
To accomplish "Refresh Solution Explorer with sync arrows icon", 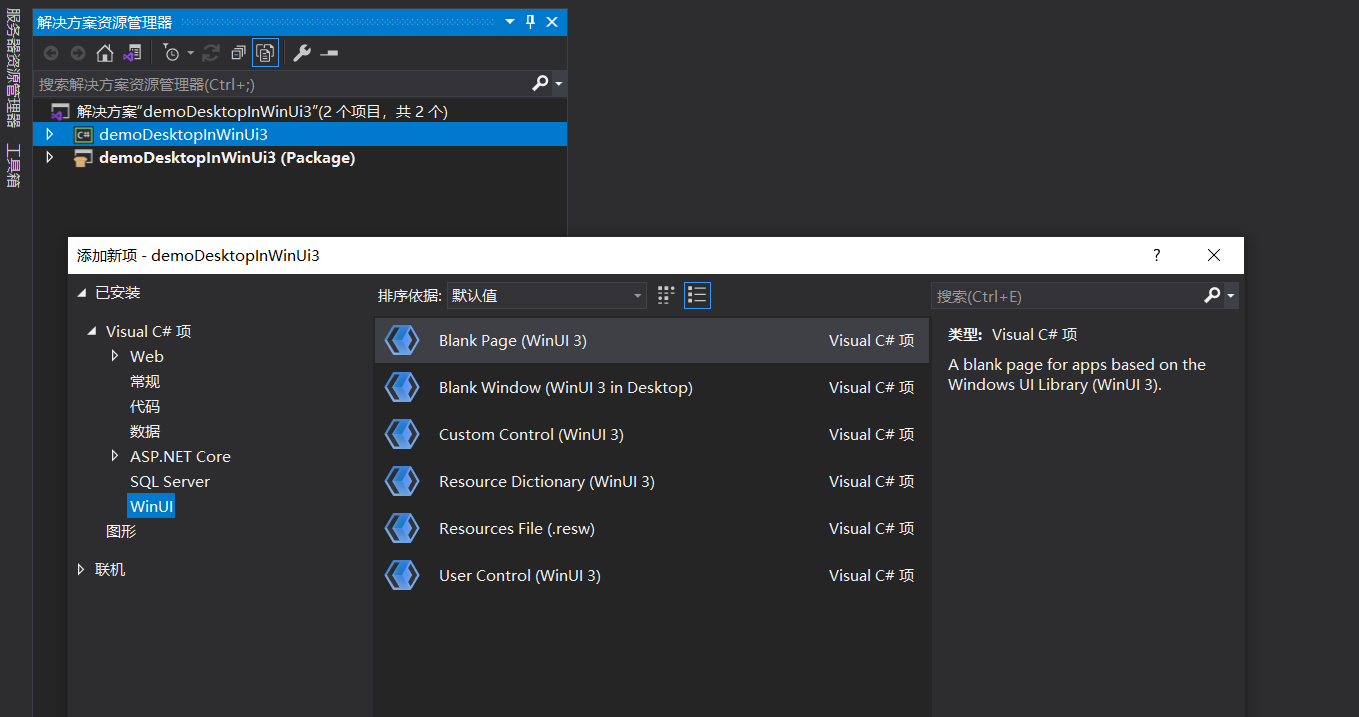I will 211,53.
